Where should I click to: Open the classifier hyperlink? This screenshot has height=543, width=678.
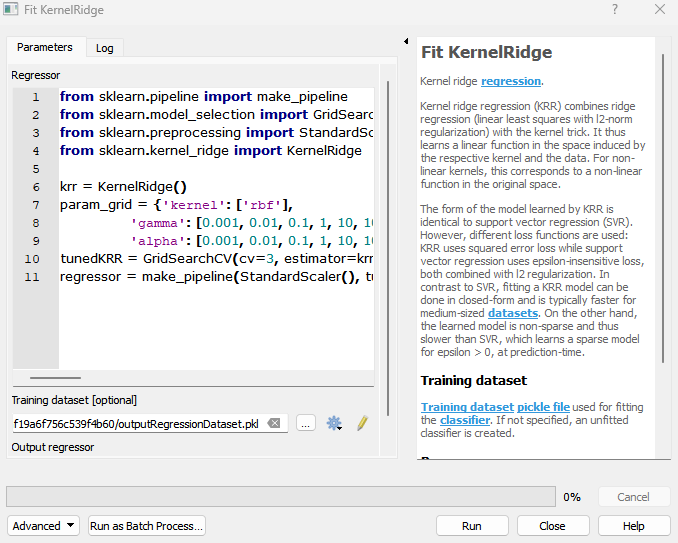pyautogui.click(x=465, y=420)
